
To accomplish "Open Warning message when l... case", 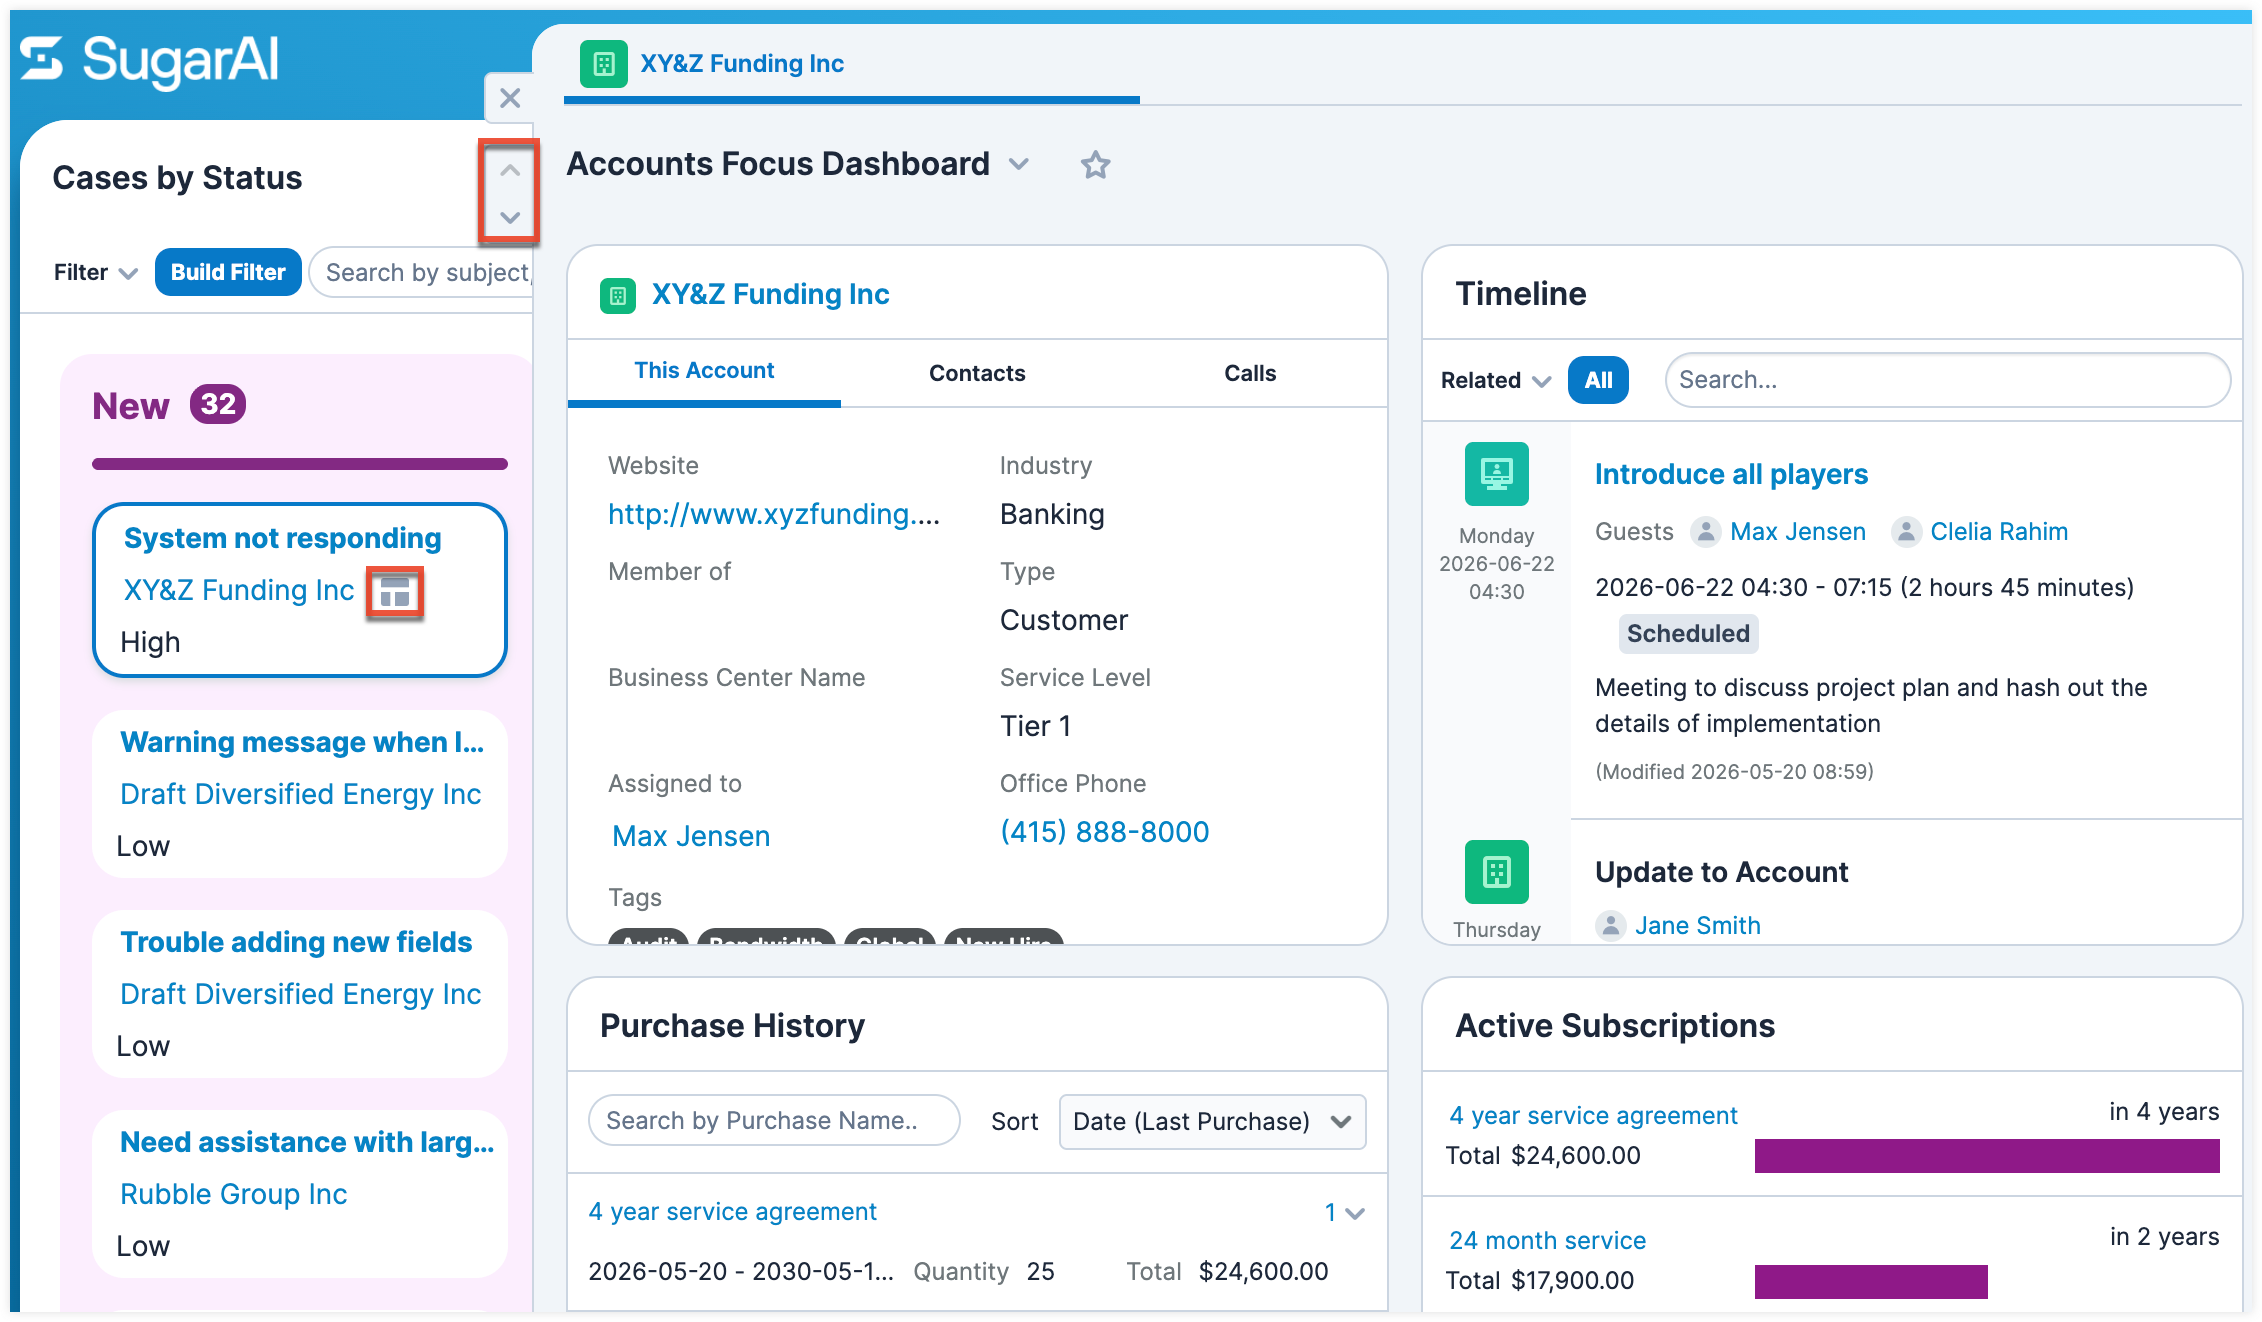I will tap(302, 742).
